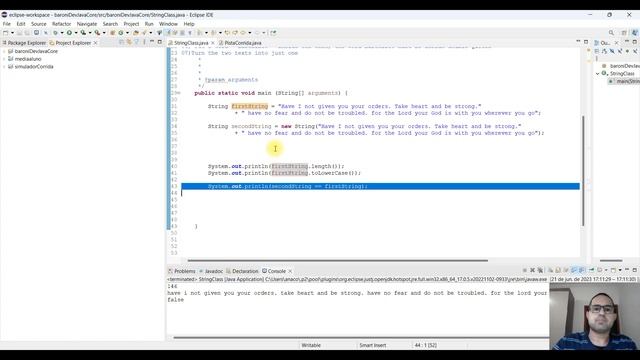Maximize the editor area
Image resolution: width=640 pixels, height=360 pixels.
coord(586,42)
